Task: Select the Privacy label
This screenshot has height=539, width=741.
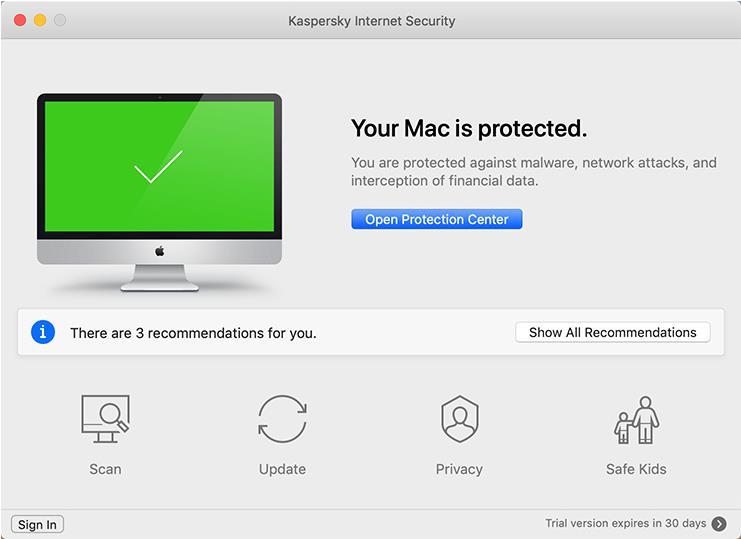Action: [x=459, y=469]
